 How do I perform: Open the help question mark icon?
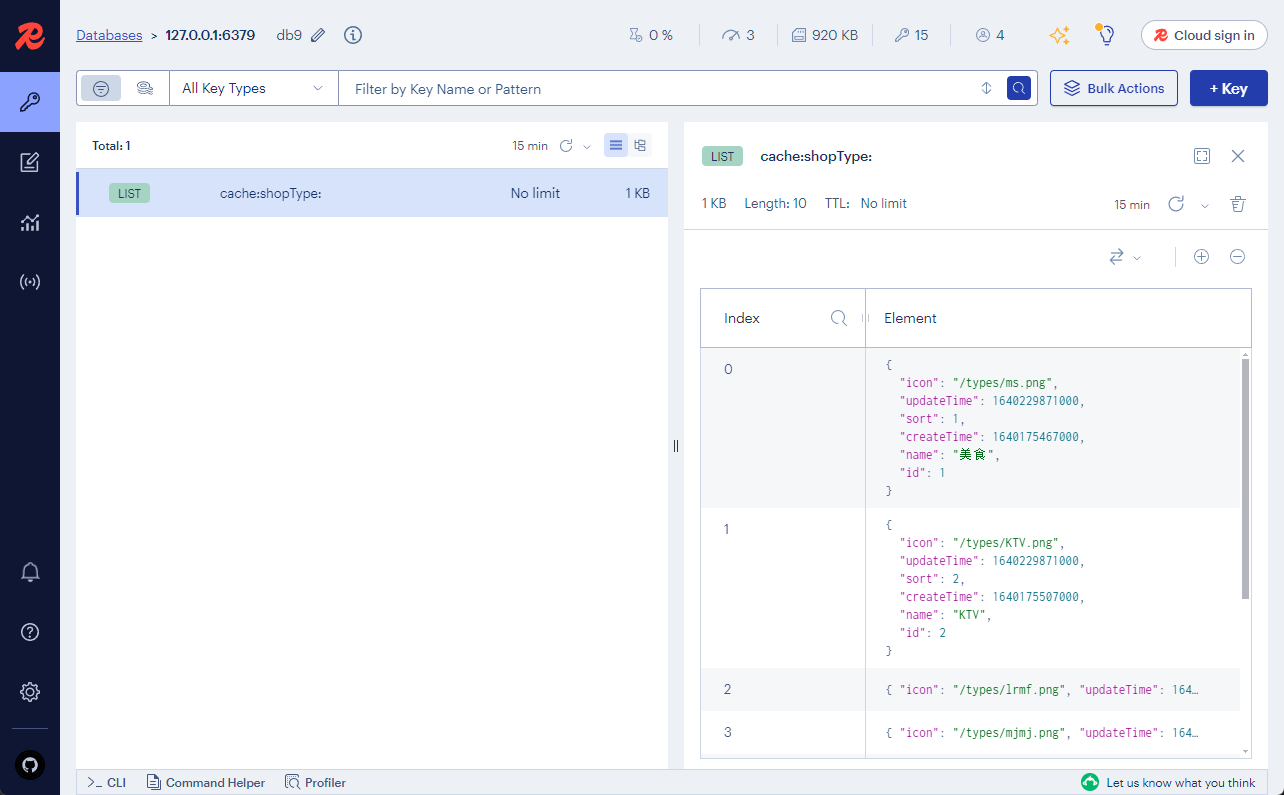coord(30,632)
